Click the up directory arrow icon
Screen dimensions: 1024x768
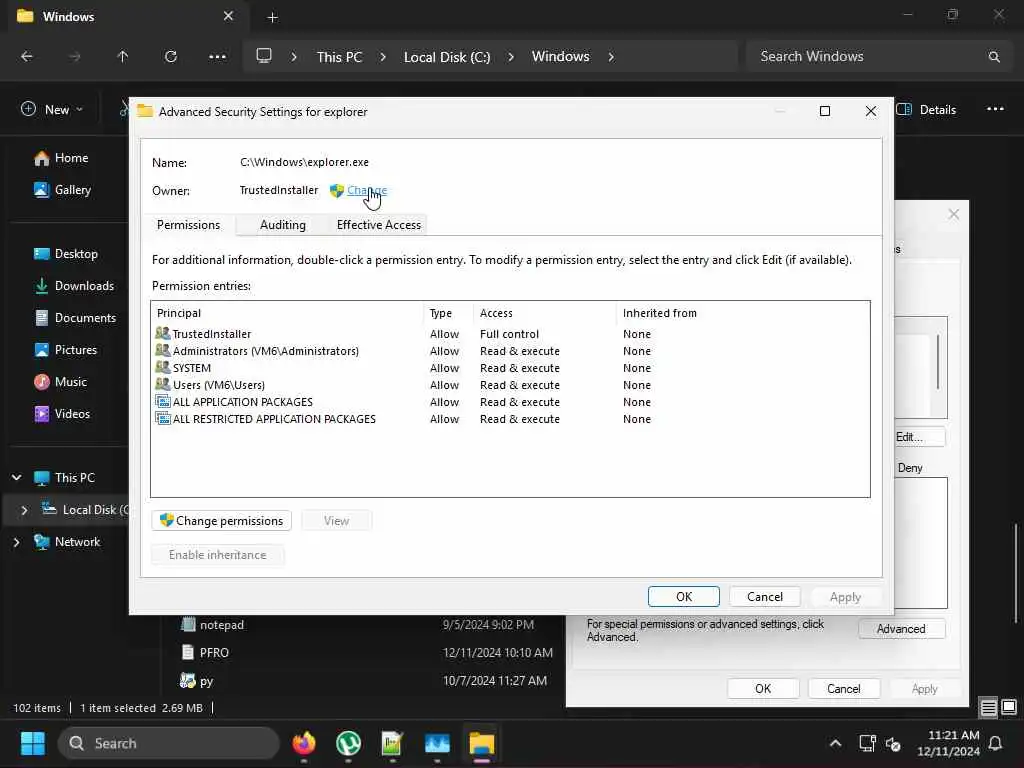122,57
